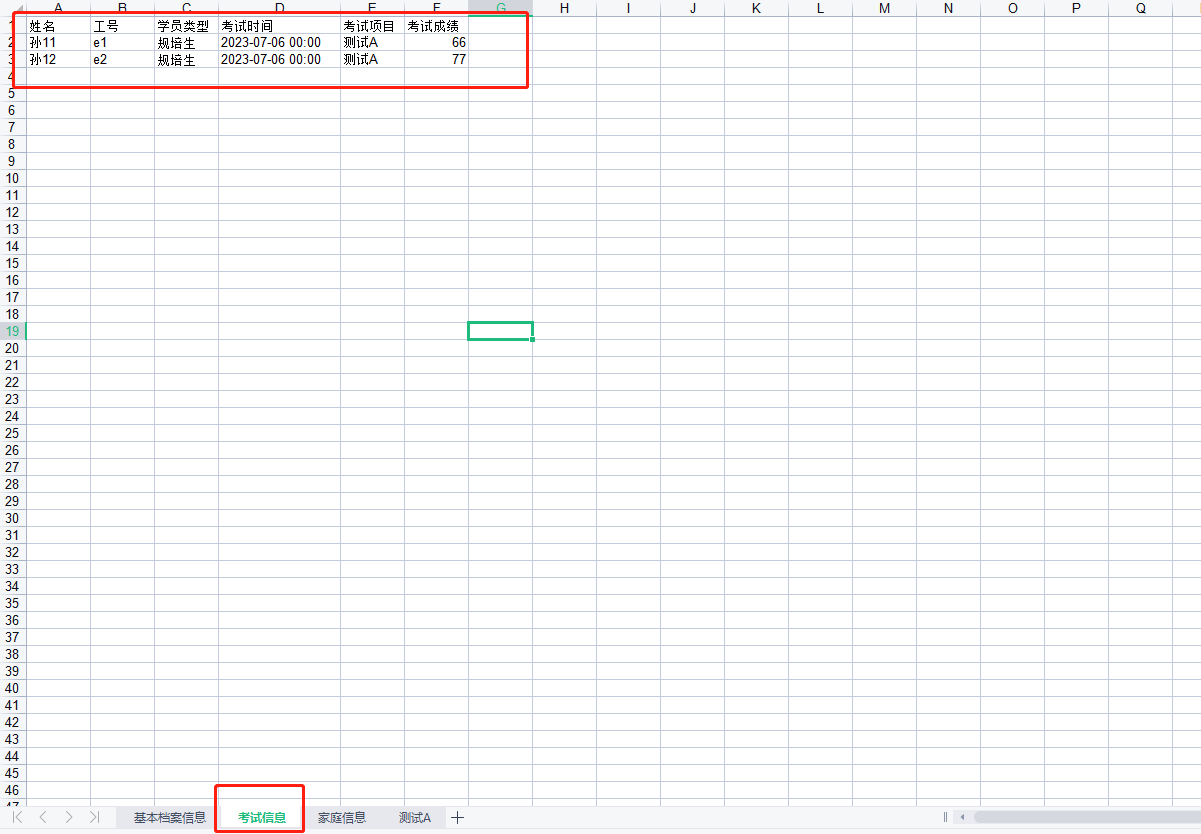Image resolution: width=1201 pixels, height=834 pixels.
Task: Click the scrollbar split handle beside sheet tabs
Action: (x=945, y=817)
